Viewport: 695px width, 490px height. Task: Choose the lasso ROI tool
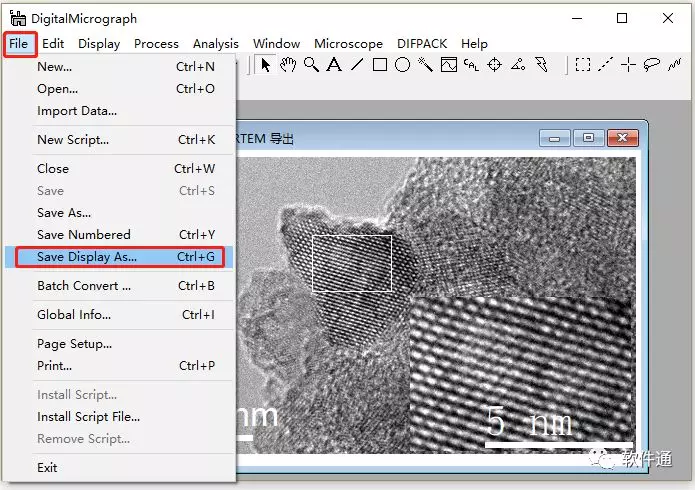pos(651,65)
